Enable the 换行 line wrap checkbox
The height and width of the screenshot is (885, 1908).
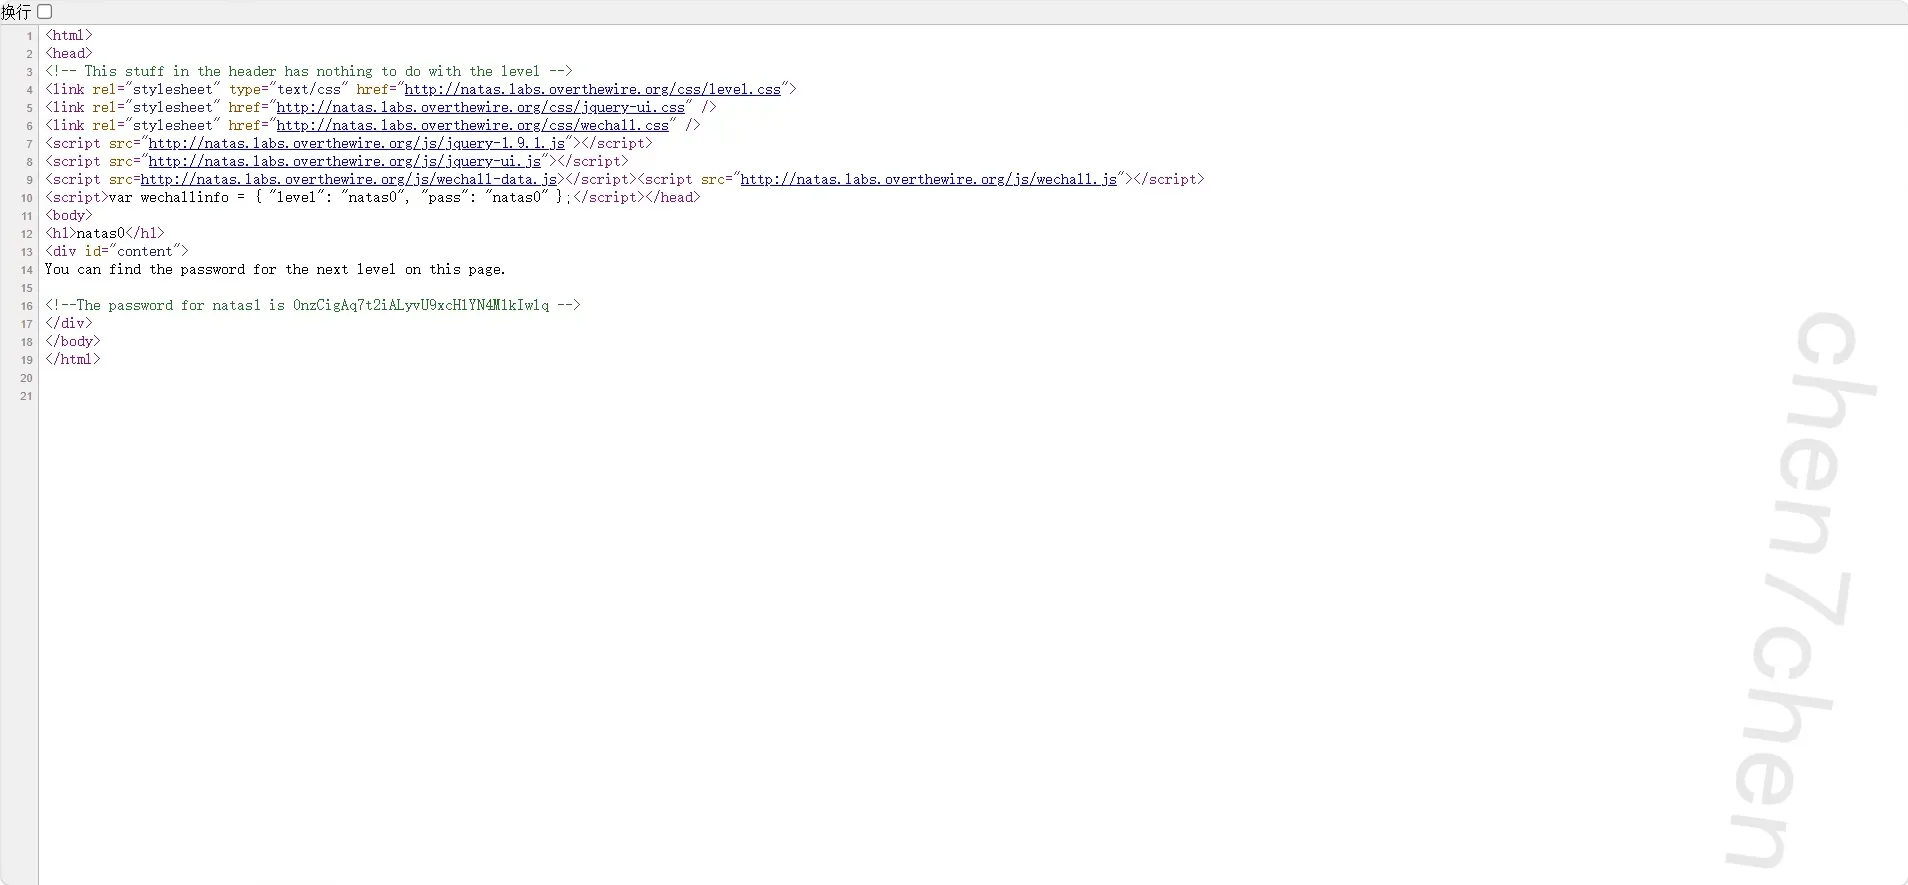click(x=45, y=12)
